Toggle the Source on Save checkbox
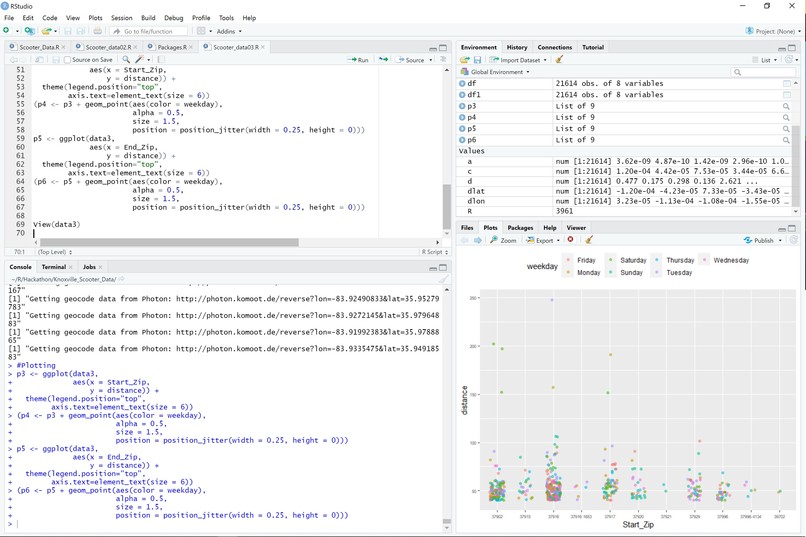Viewport: 806px width, 537px height. 67,60
